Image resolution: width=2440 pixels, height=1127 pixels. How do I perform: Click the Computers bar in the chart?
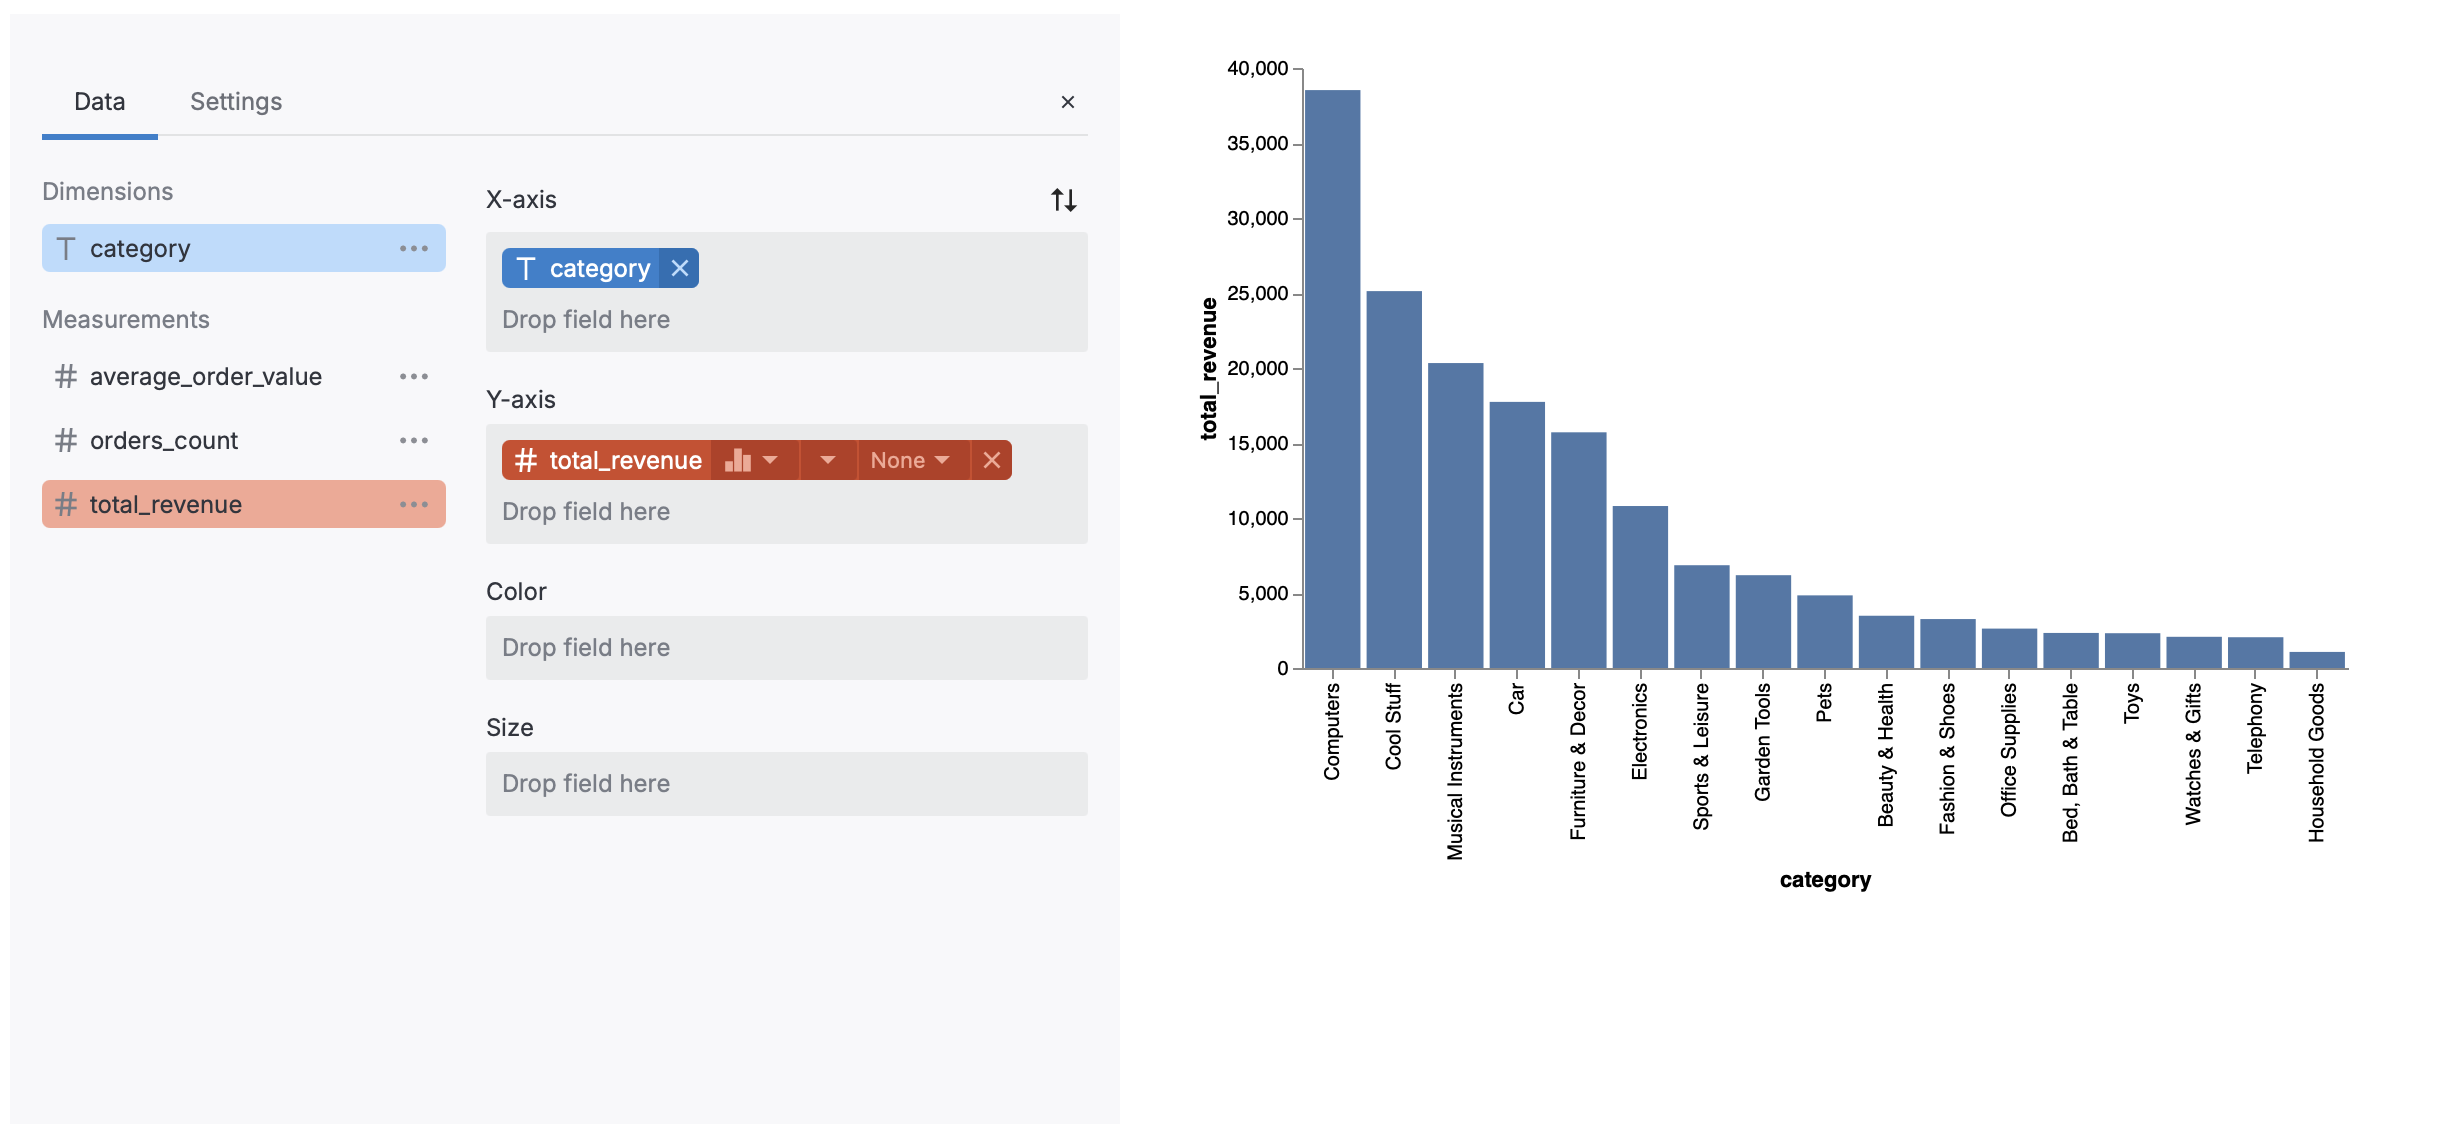pos(1332,380)
